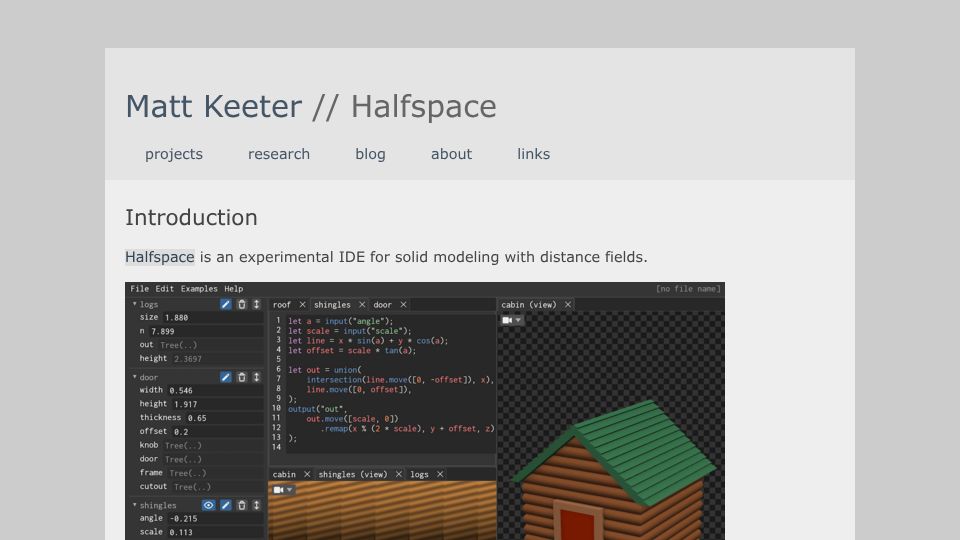Open the Help menu
Viewport: 960px width, 540px height.
[x=233, y=289]
